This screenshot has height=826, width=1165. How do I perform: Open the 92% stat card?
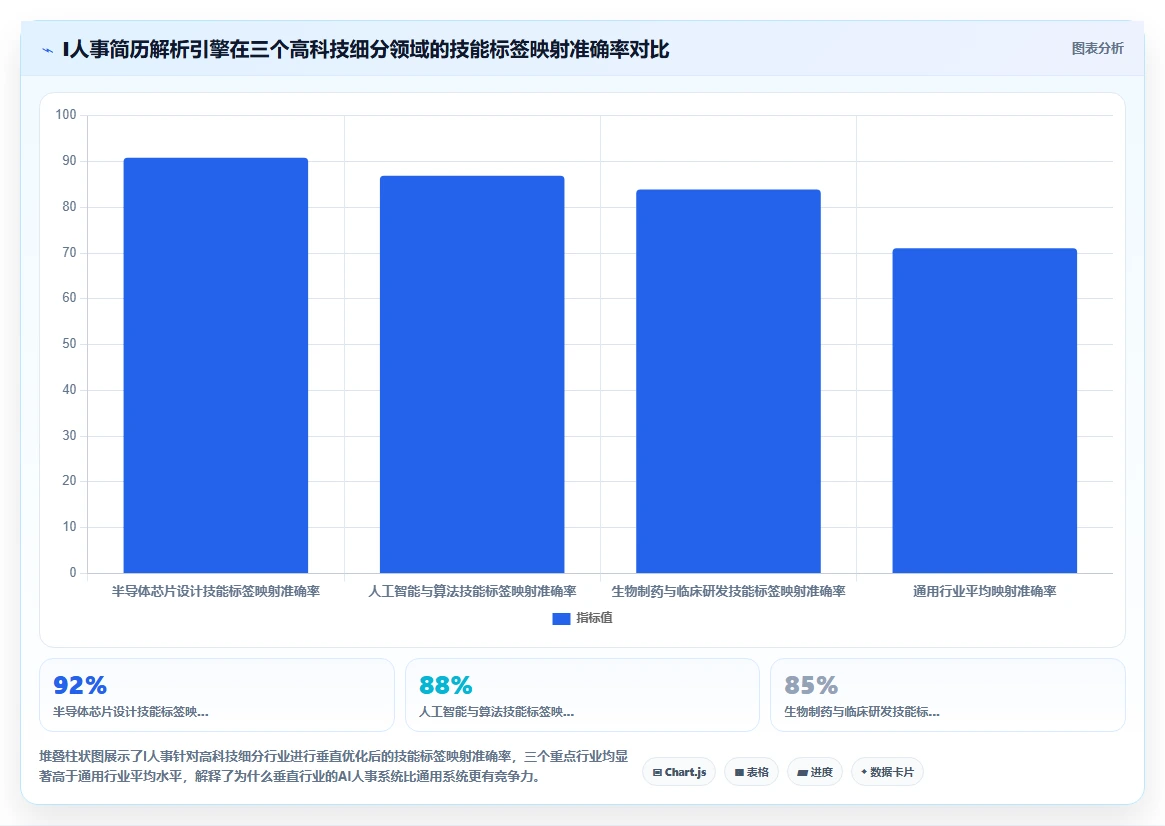(217, 695)
